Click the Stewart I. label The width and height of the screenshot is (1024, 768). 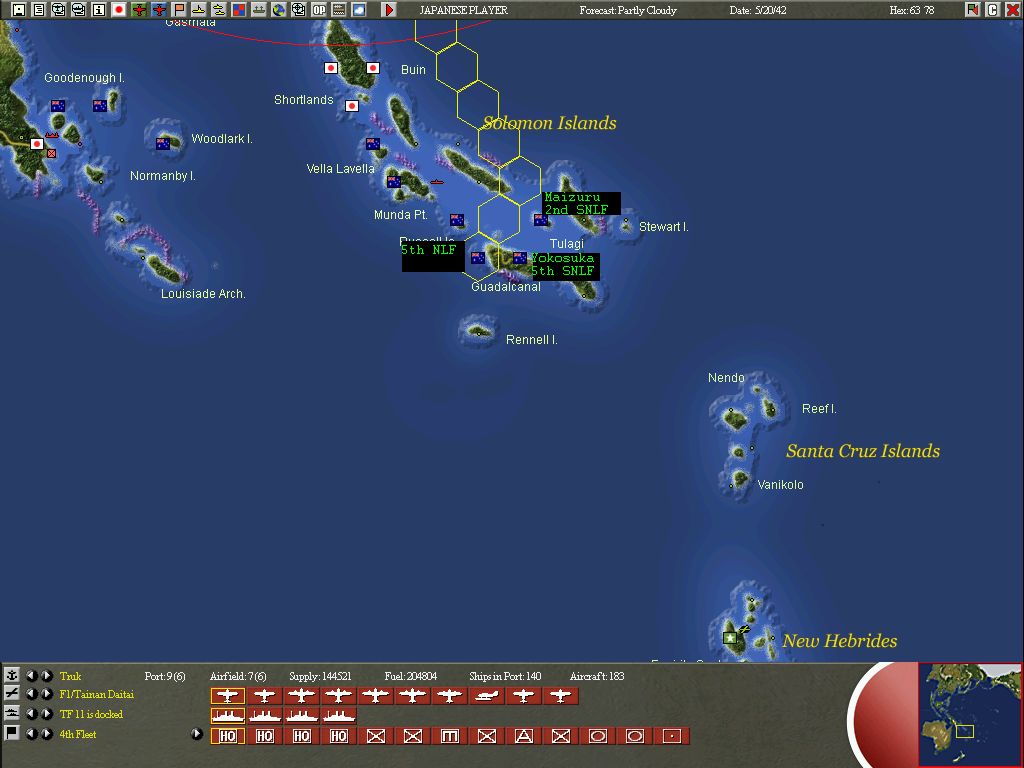[664, 227]
